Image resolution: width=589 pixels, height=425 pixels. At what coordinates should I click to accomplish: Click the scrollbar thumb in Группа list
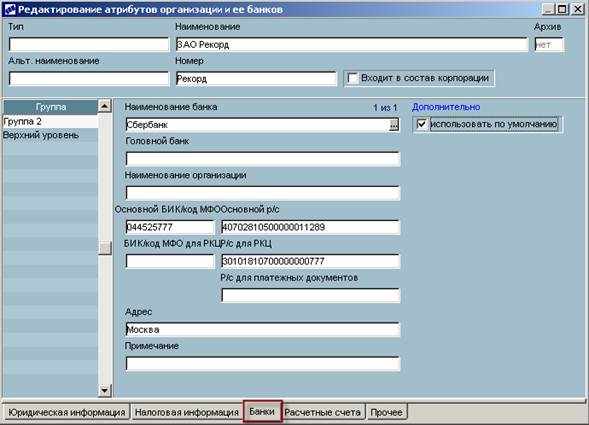coord(104,248)
